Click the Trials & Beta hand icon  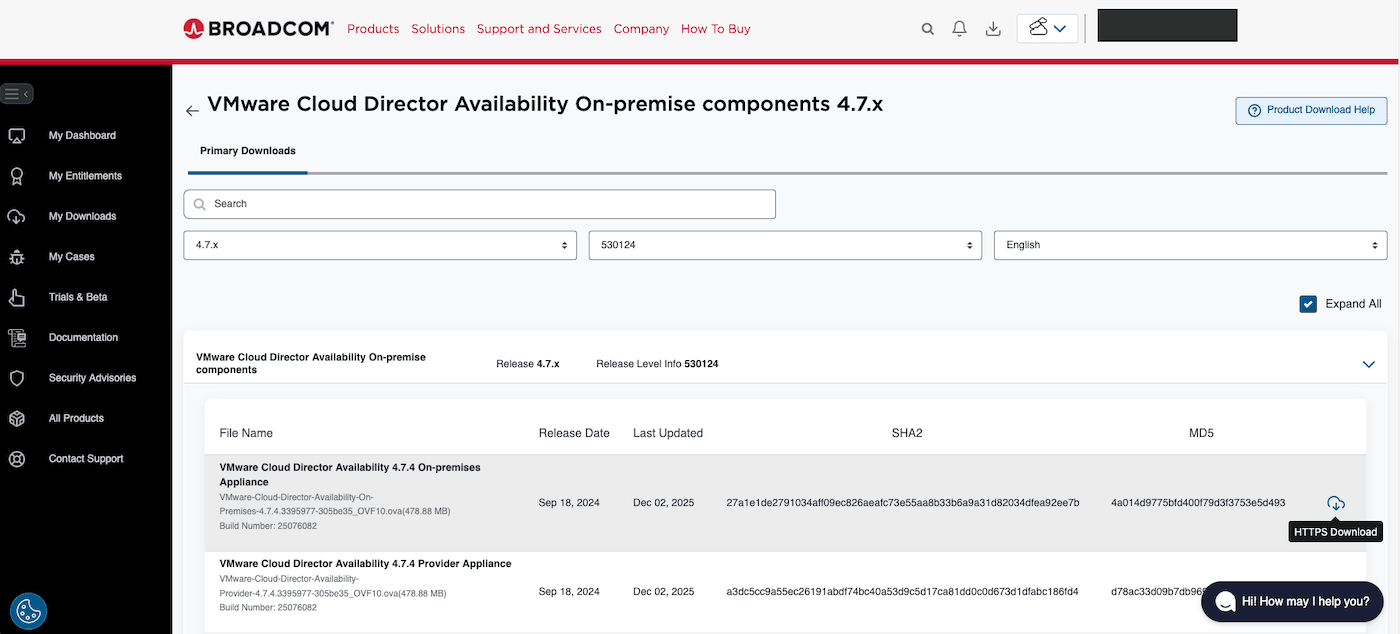16,297
